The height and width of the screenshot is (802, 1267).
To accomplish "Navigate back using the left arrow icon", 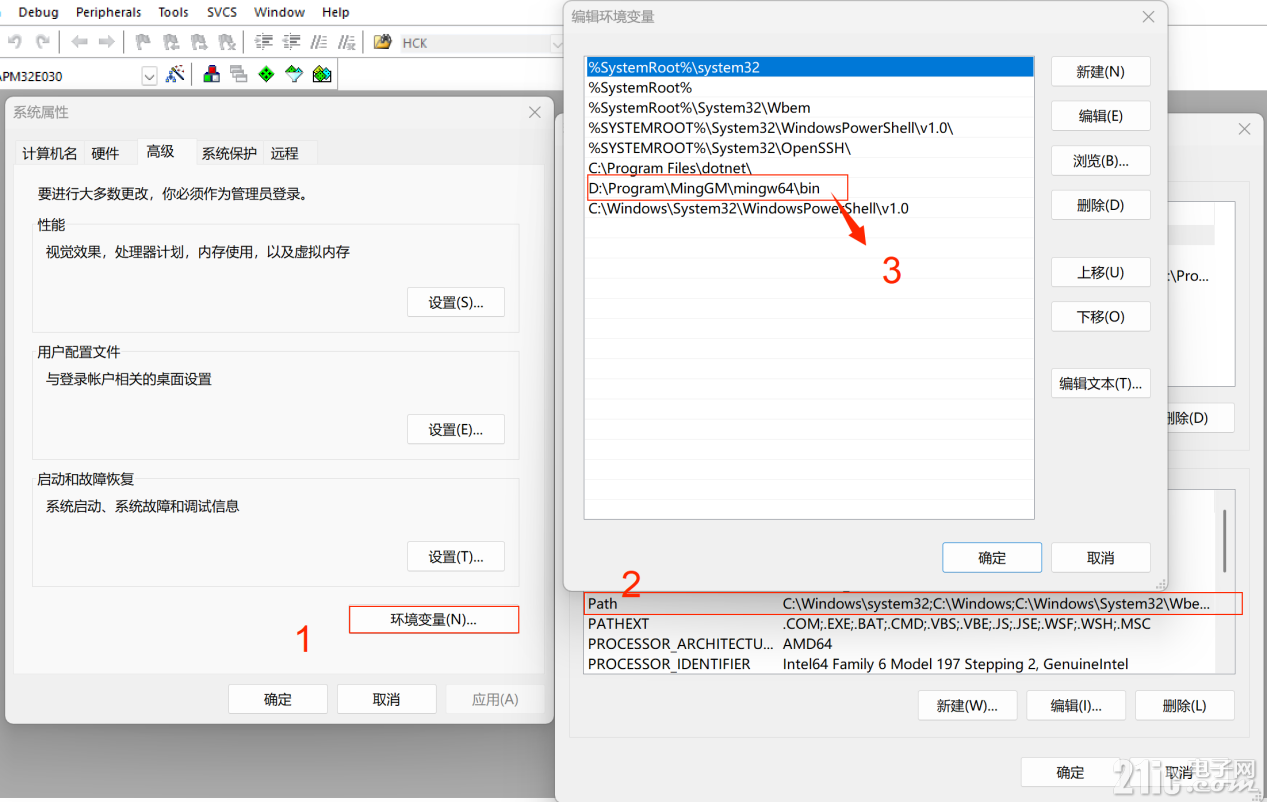I will pyautogui.click(x=80, y=42).
